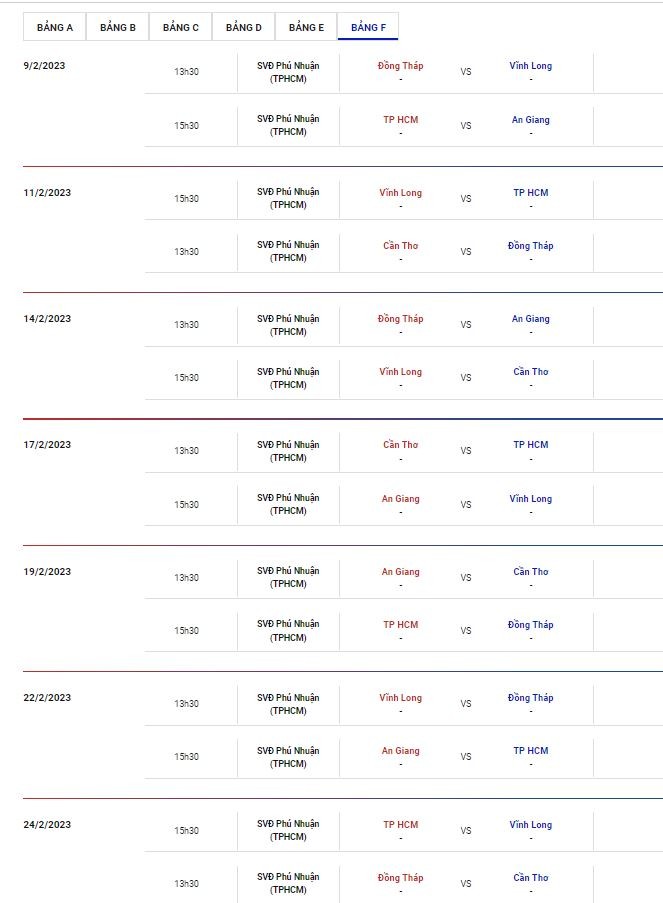This screenshot has width=663, height=903.
Task: Open Cần Thơ in the 24/2/2023 13h30 match
Action: (x=530, y=878)
